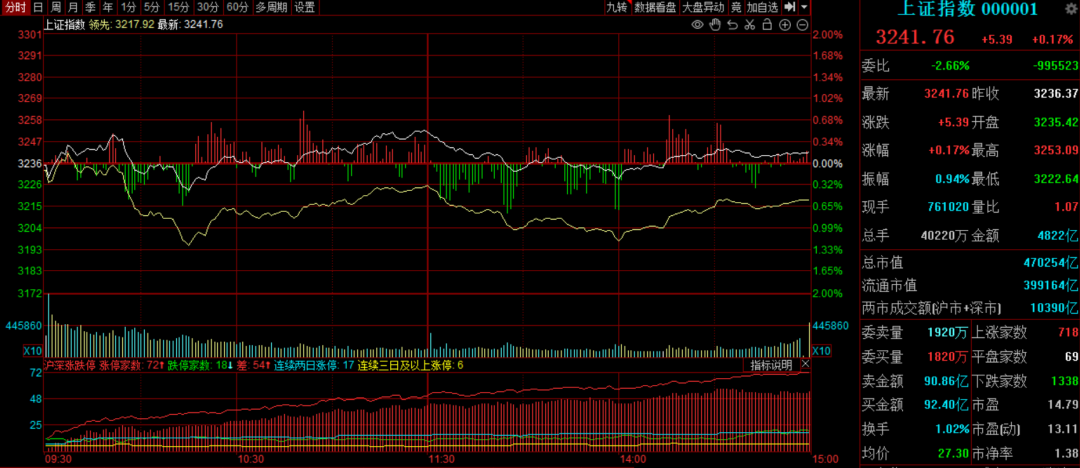
Task: Open 大盘异动 market movement
Action: 703,8
